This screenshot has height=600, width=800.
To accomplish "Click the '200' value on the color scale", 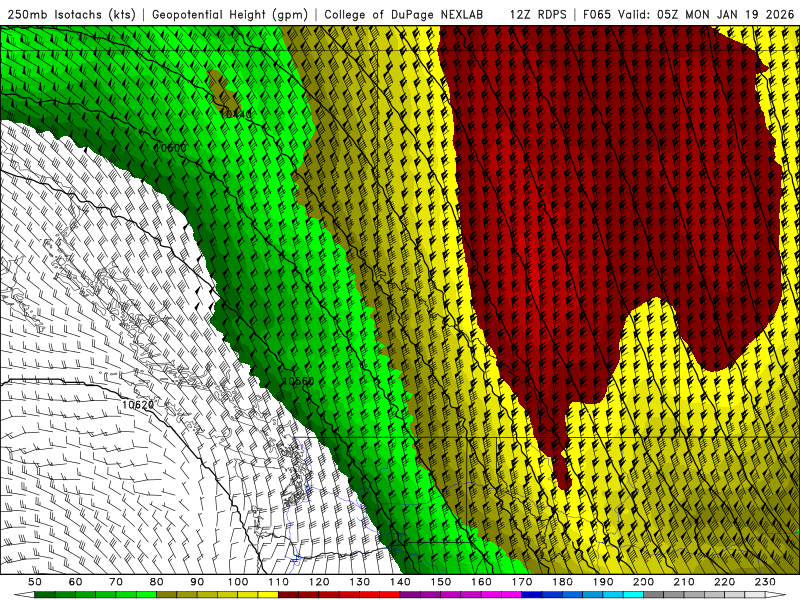I will [x=644, y=582].
